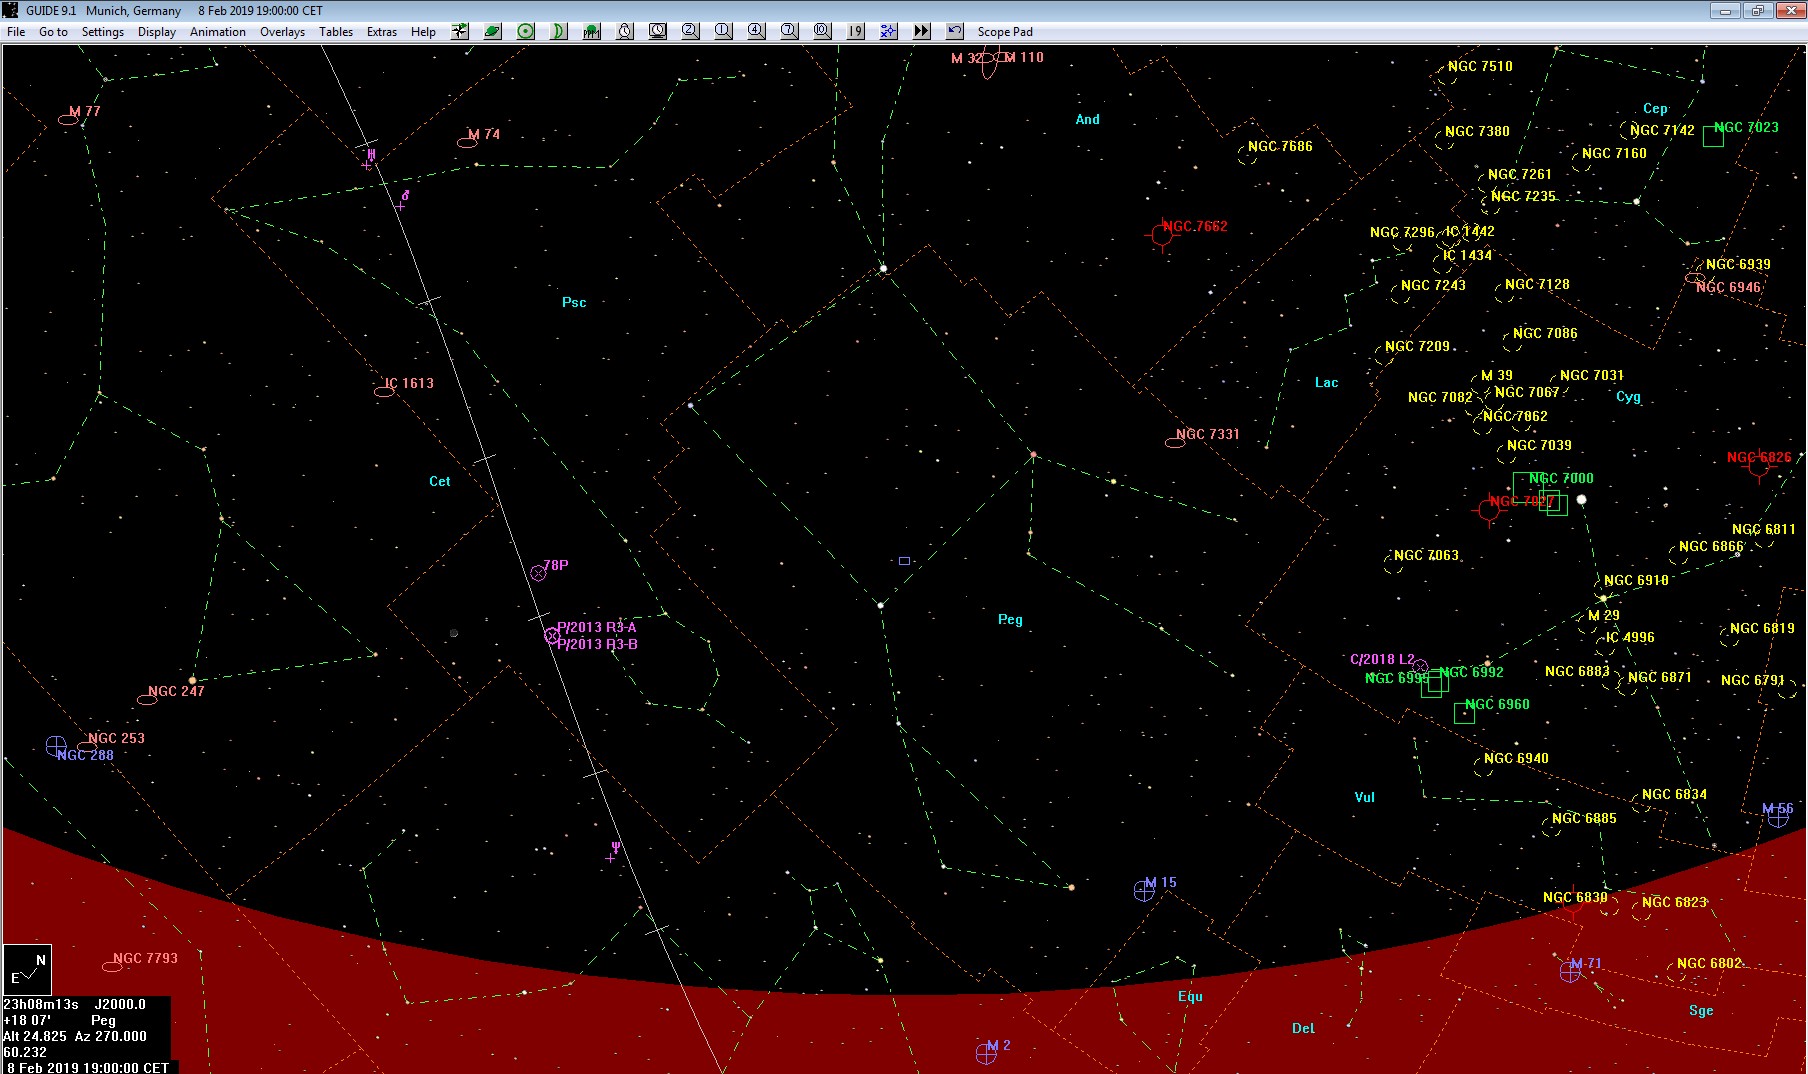Viewport: 1808px width, 1074px height.
Task: Click the N/E compass orientation indicator
Action: click(27, 968)
